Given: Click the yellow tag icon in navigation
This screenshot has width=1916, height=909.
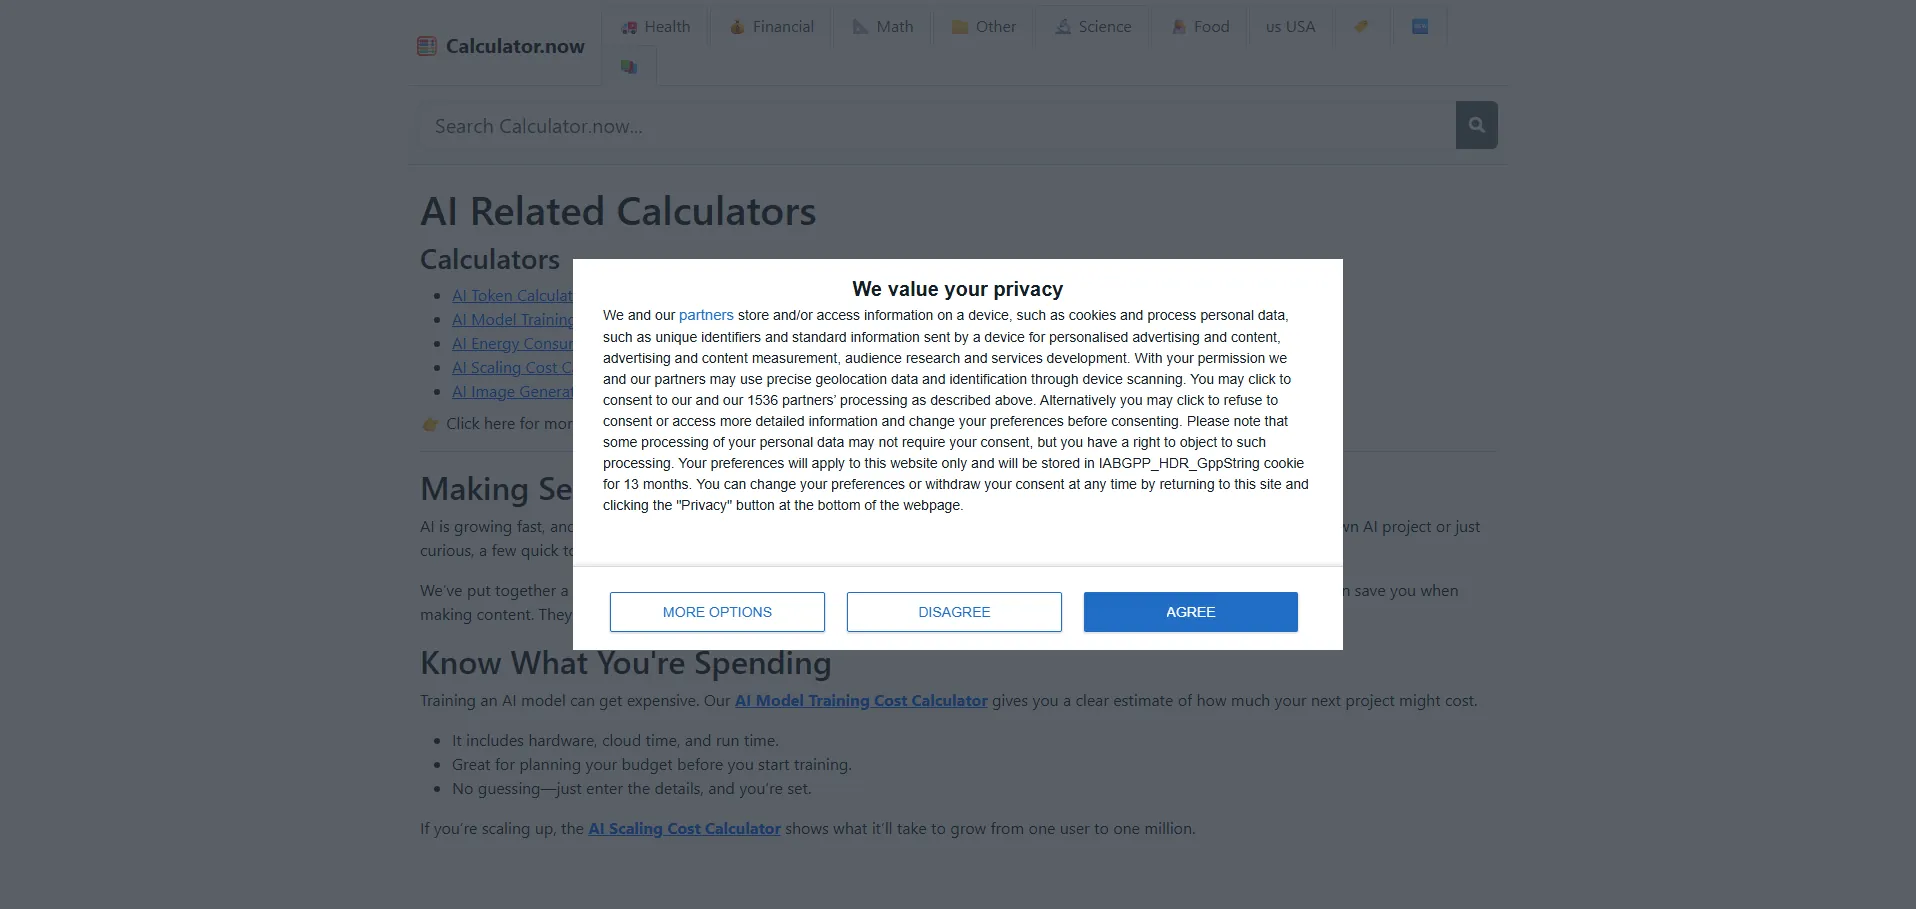Looking at the screenshot, I should coord(1361,27).
